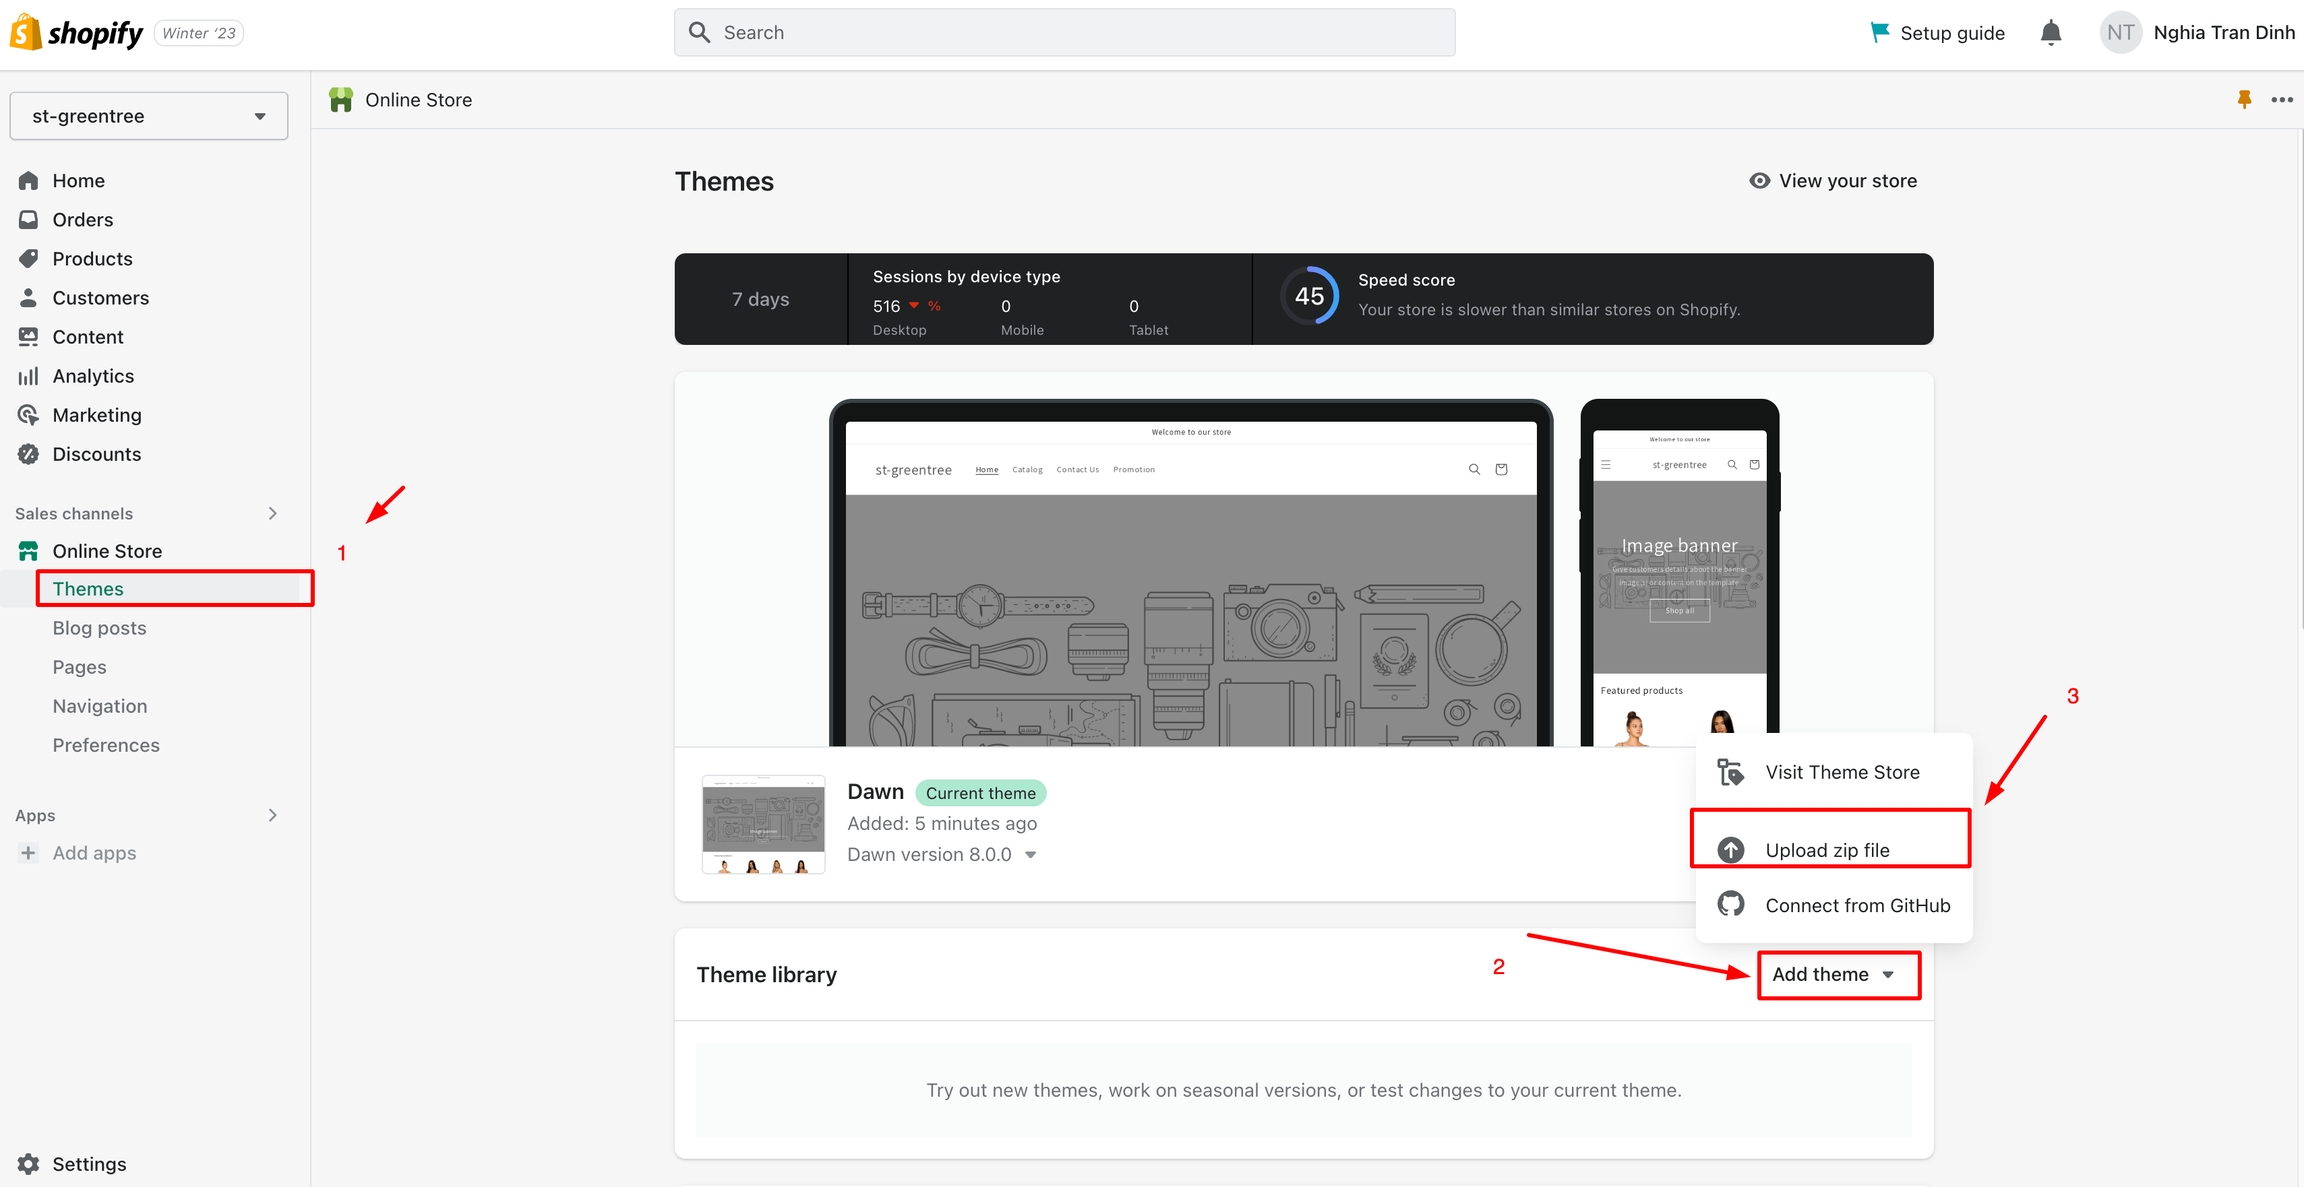
Task: Click the Upload zip file arrow icon
Action: 1730,850
